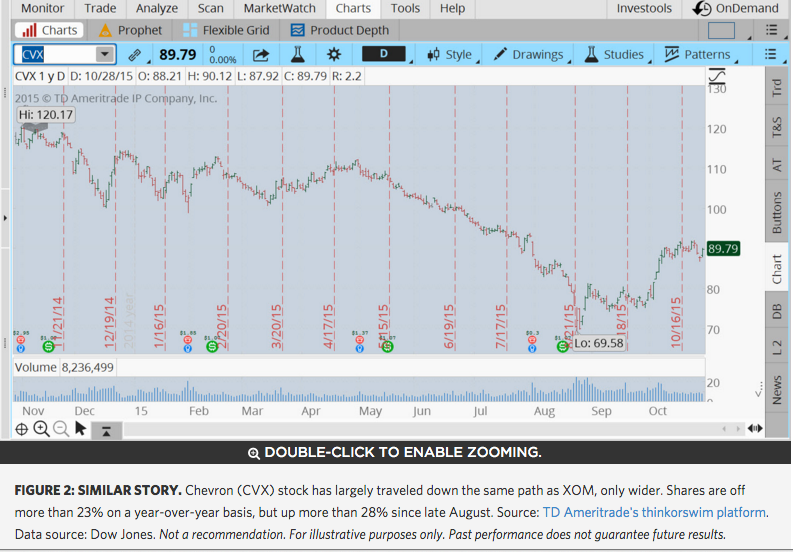Viewport: 793px width, 552px height.
Task: Click the zoom out magnifier icon
Action: pyautogui.click(x=61, y=430)
